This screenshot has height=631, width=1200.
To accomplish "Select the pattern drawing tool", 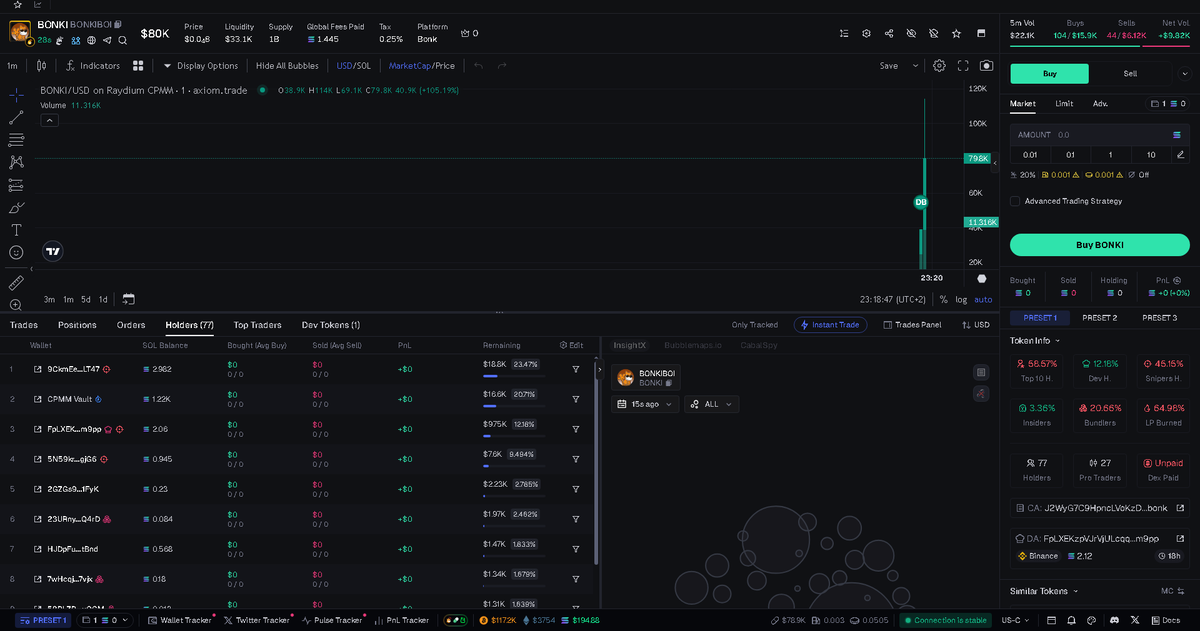I will coord(16,162).
